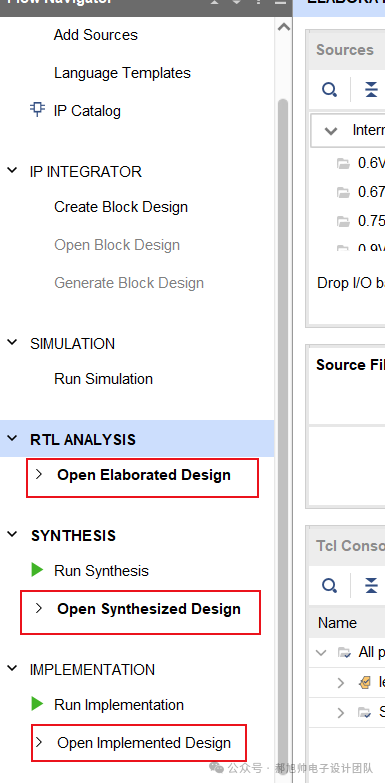Viewport: 385px width, 783px height.
Task: Open the 0.6V folder icon
Action: [343, 163]
